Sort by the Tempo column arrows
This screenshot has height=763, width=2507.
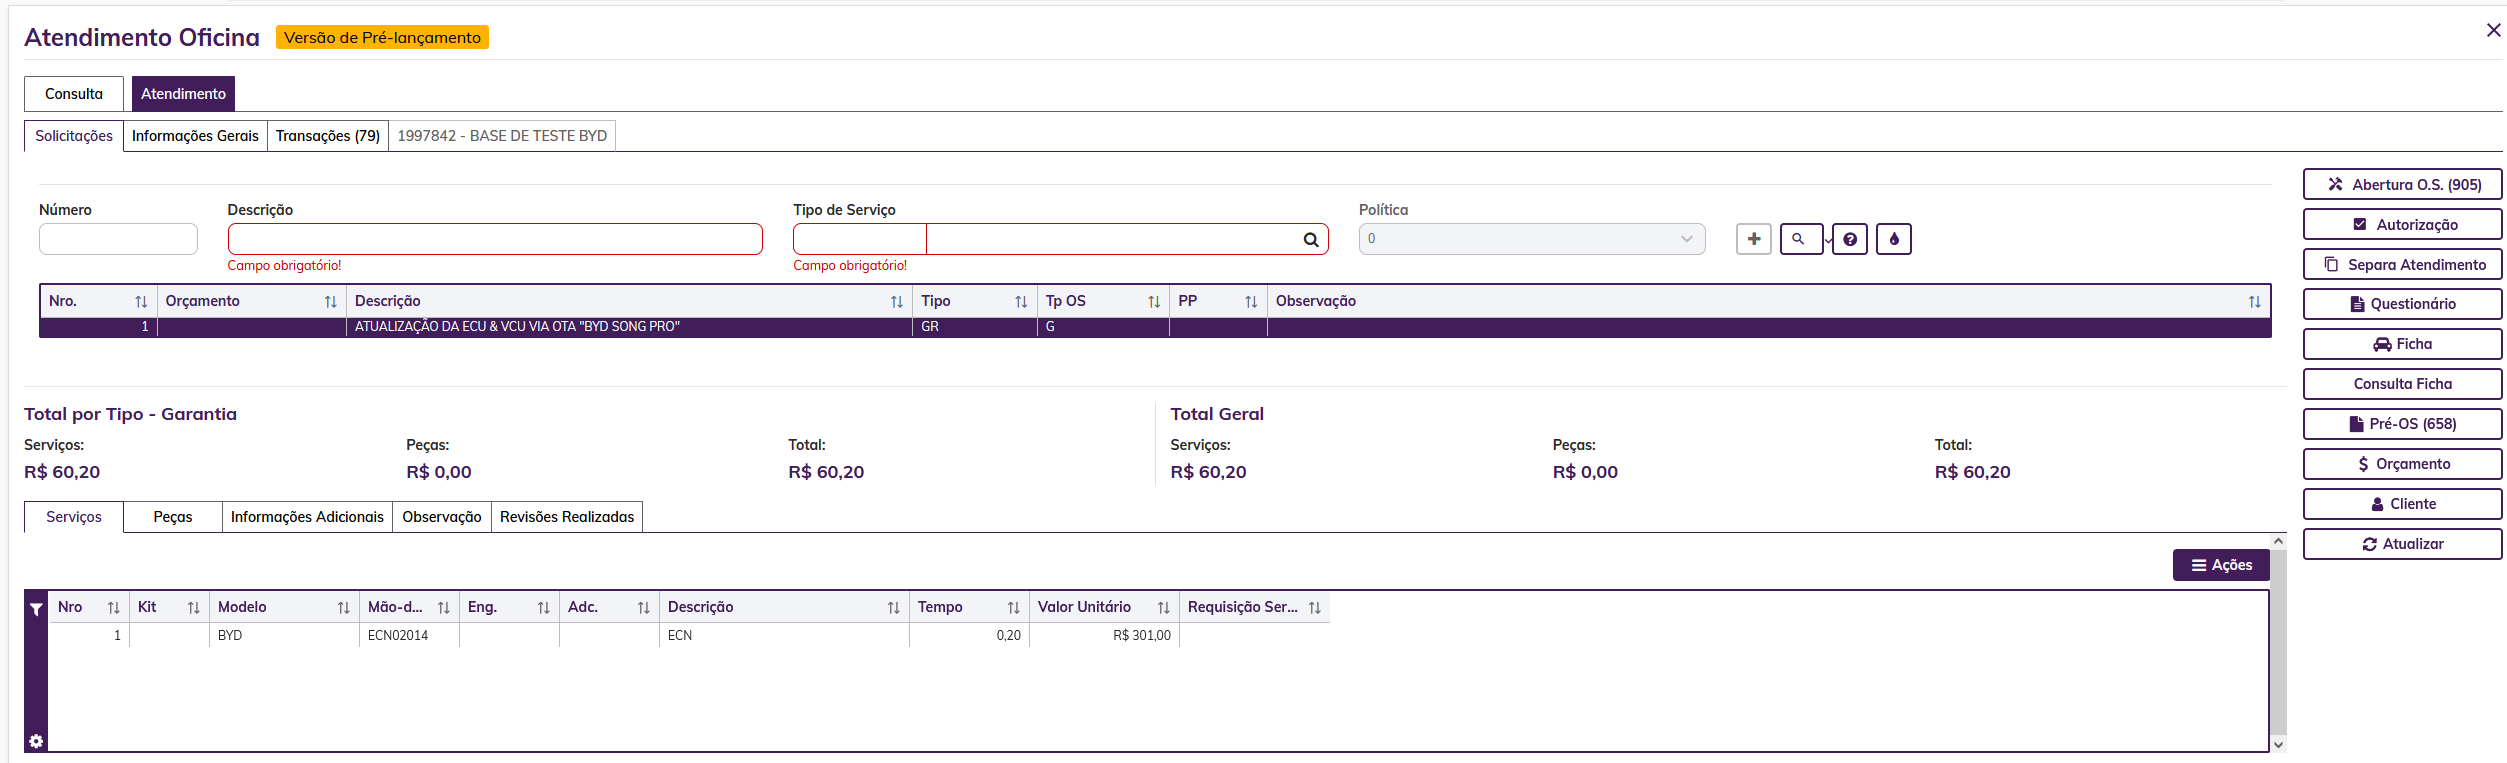pyautogui.click(x=1013, y=608)
